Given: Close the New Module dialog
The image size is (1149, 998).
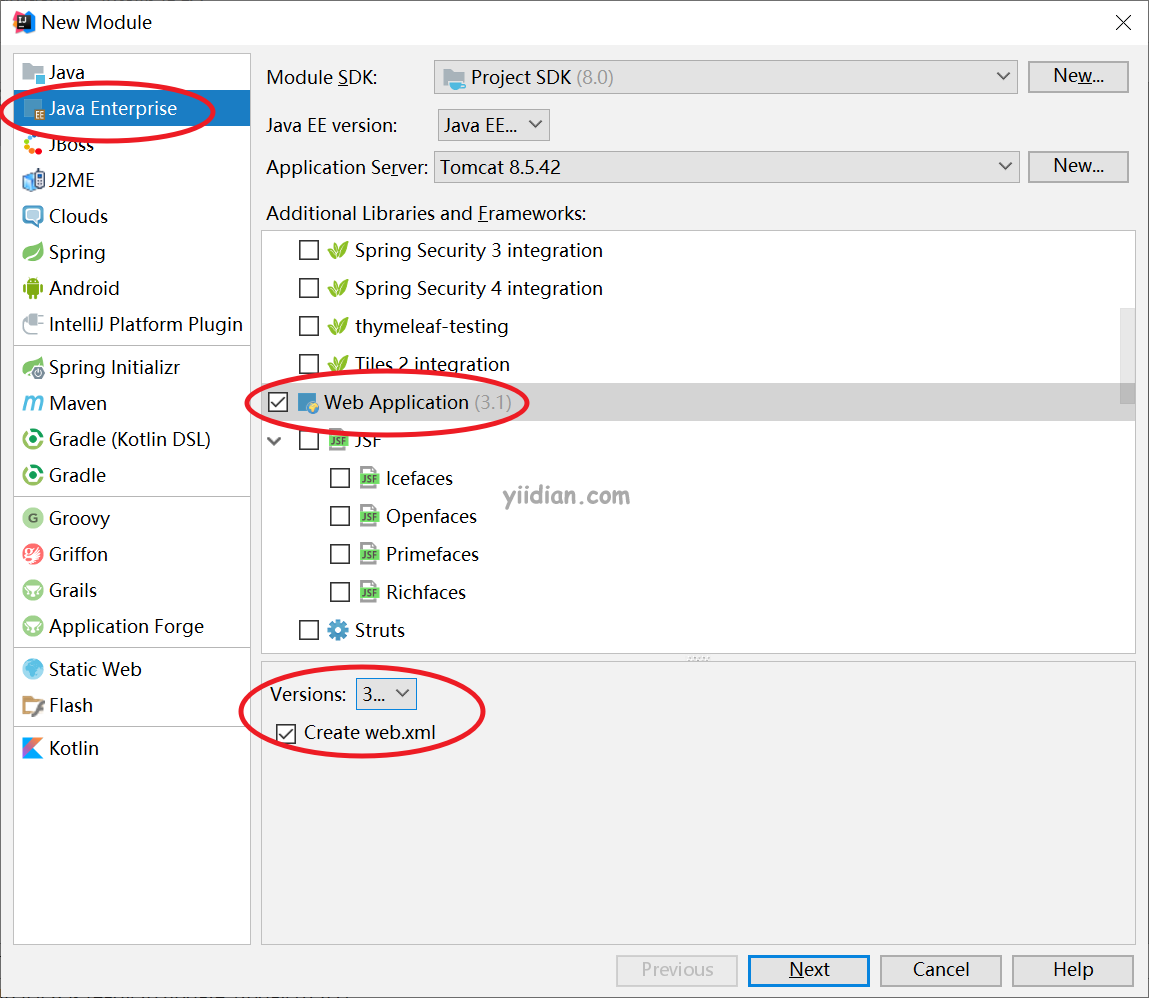Looking at the screenshot, I should pyautogui.click(x=1123, y=23).
